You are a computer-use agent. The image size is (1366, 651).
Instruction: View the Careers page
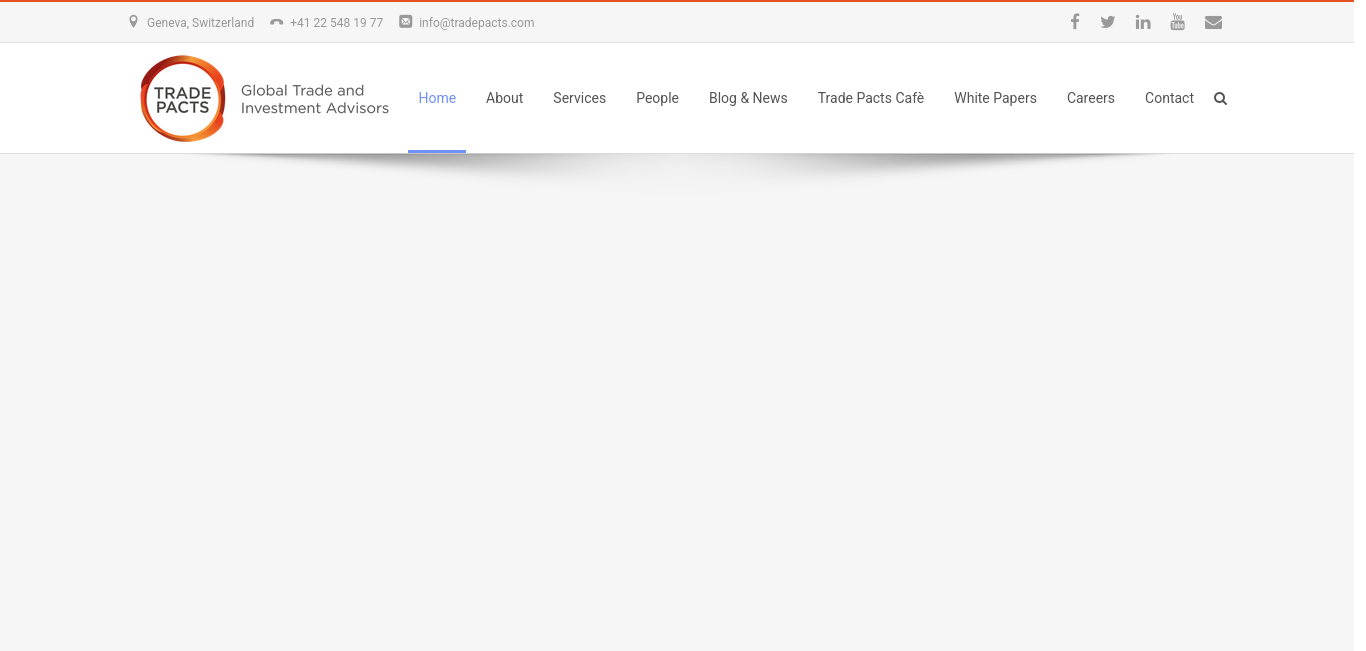pyautogui.click(x=1090, y=98)
